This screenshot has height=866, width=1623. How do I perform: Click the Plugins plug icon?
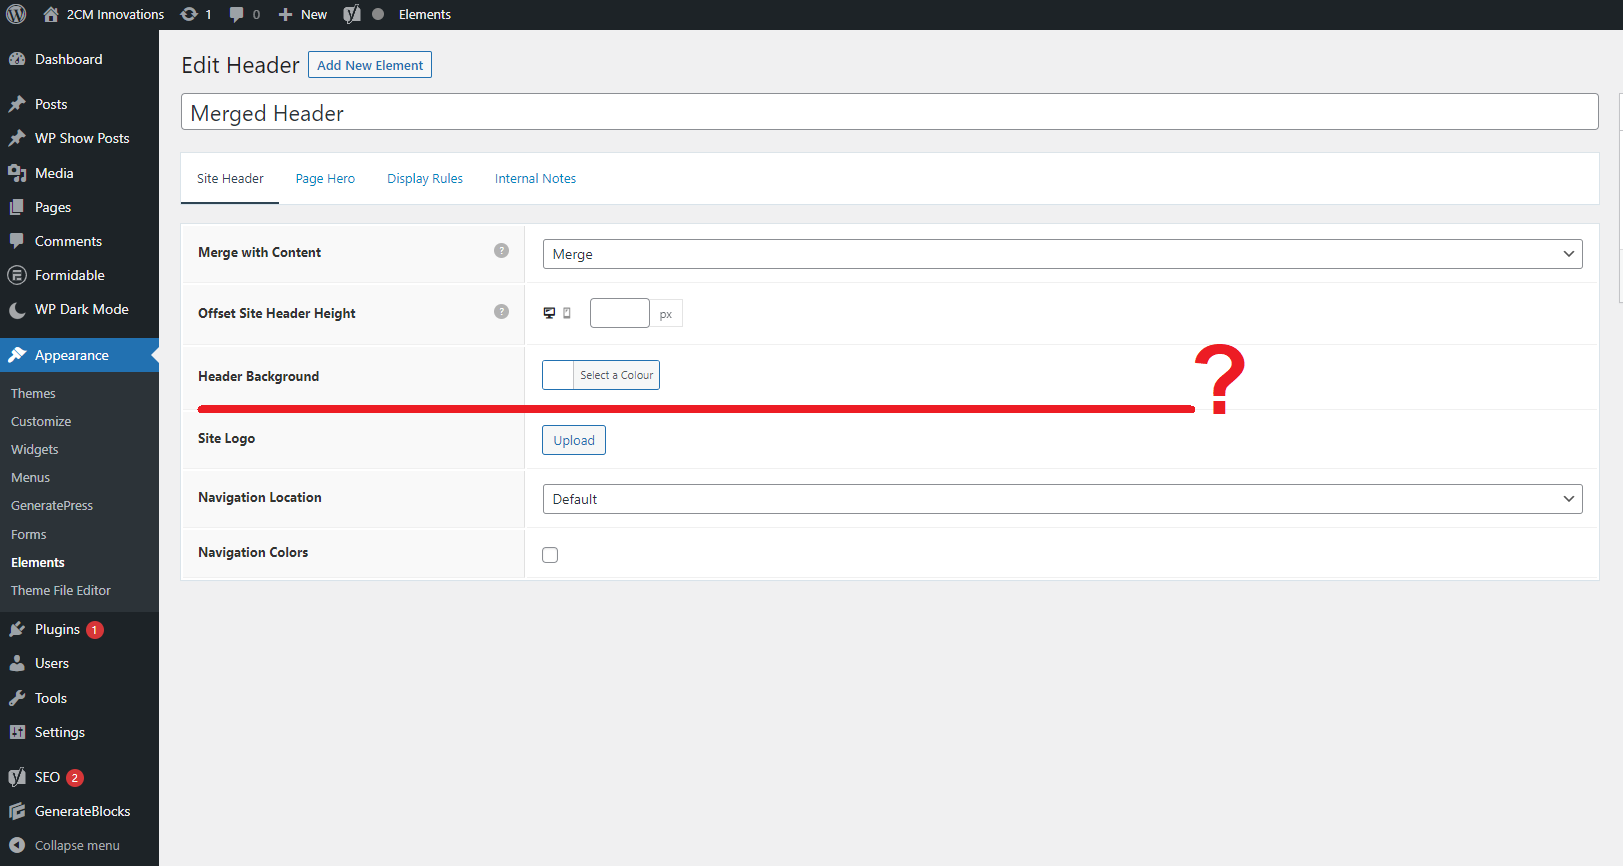point(17,629)
